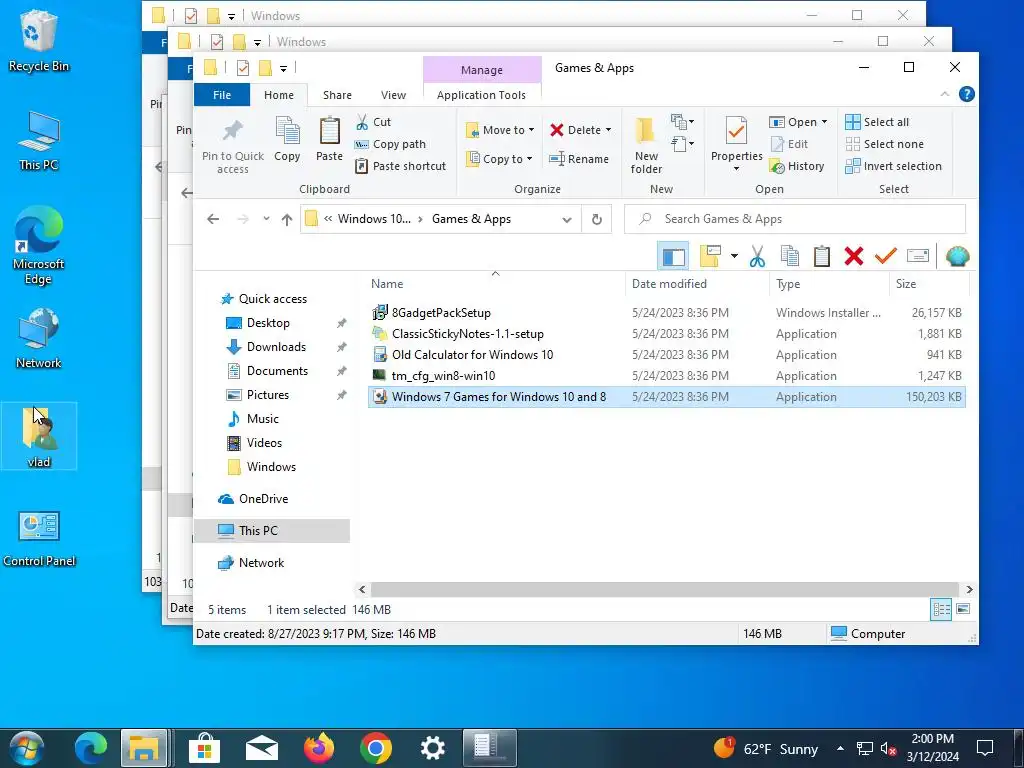Viewport: 1024px width, 768px height.
Task: Open the File menu tab
Action: coord(222,95)
